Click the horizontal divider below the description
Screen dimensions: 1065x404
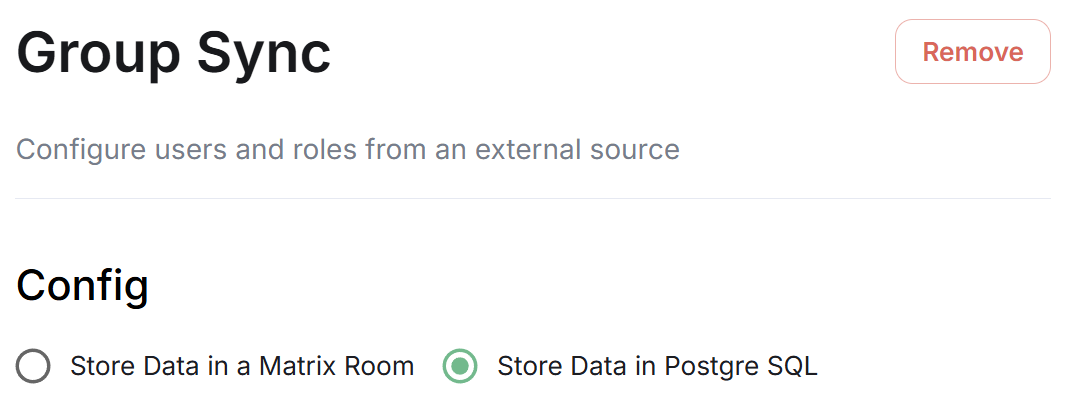pyautogui.click(x=532, y=198)
